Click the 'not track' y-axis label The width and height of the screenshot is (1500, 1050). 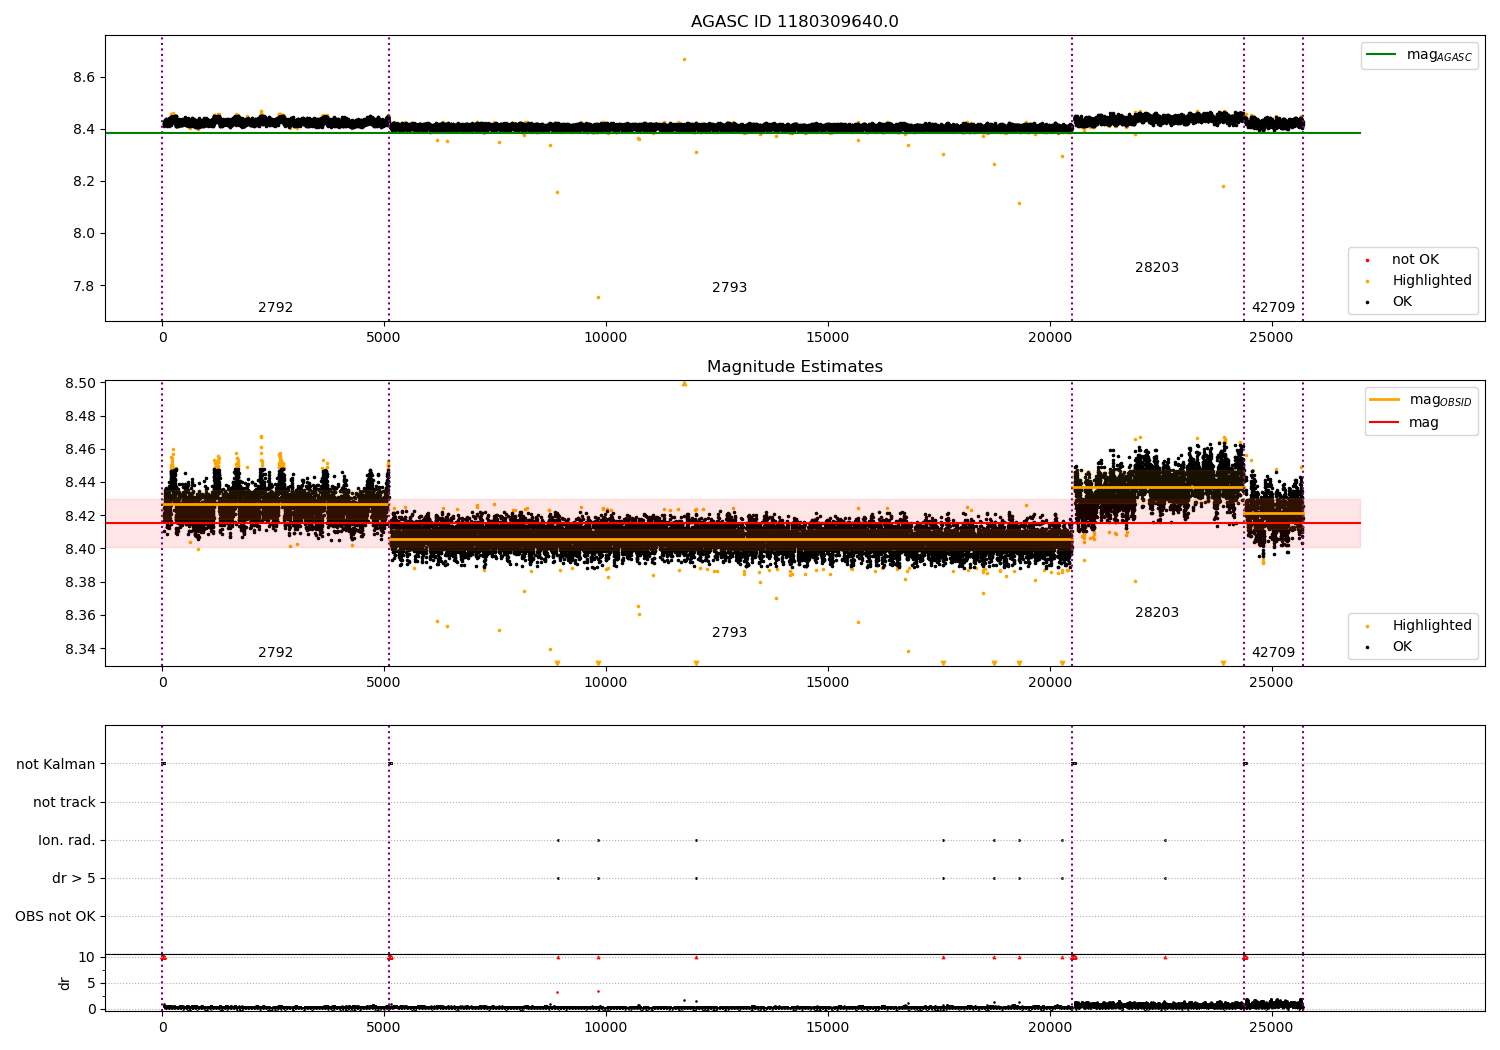[x=64, y=803]
